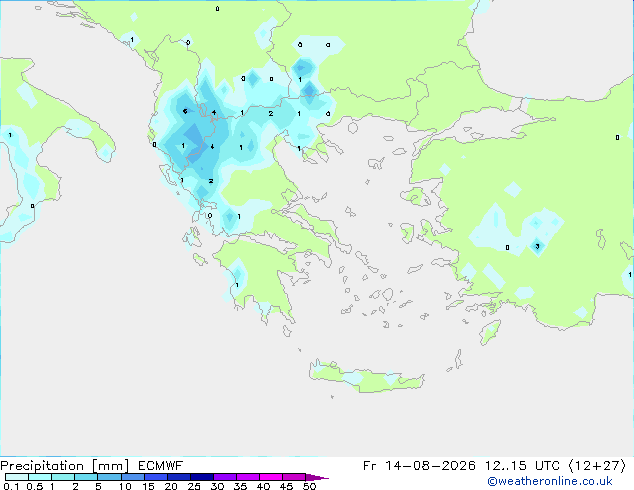Open the weatheronline.co.uk link

pyautogui.click(x=550, y=481)
